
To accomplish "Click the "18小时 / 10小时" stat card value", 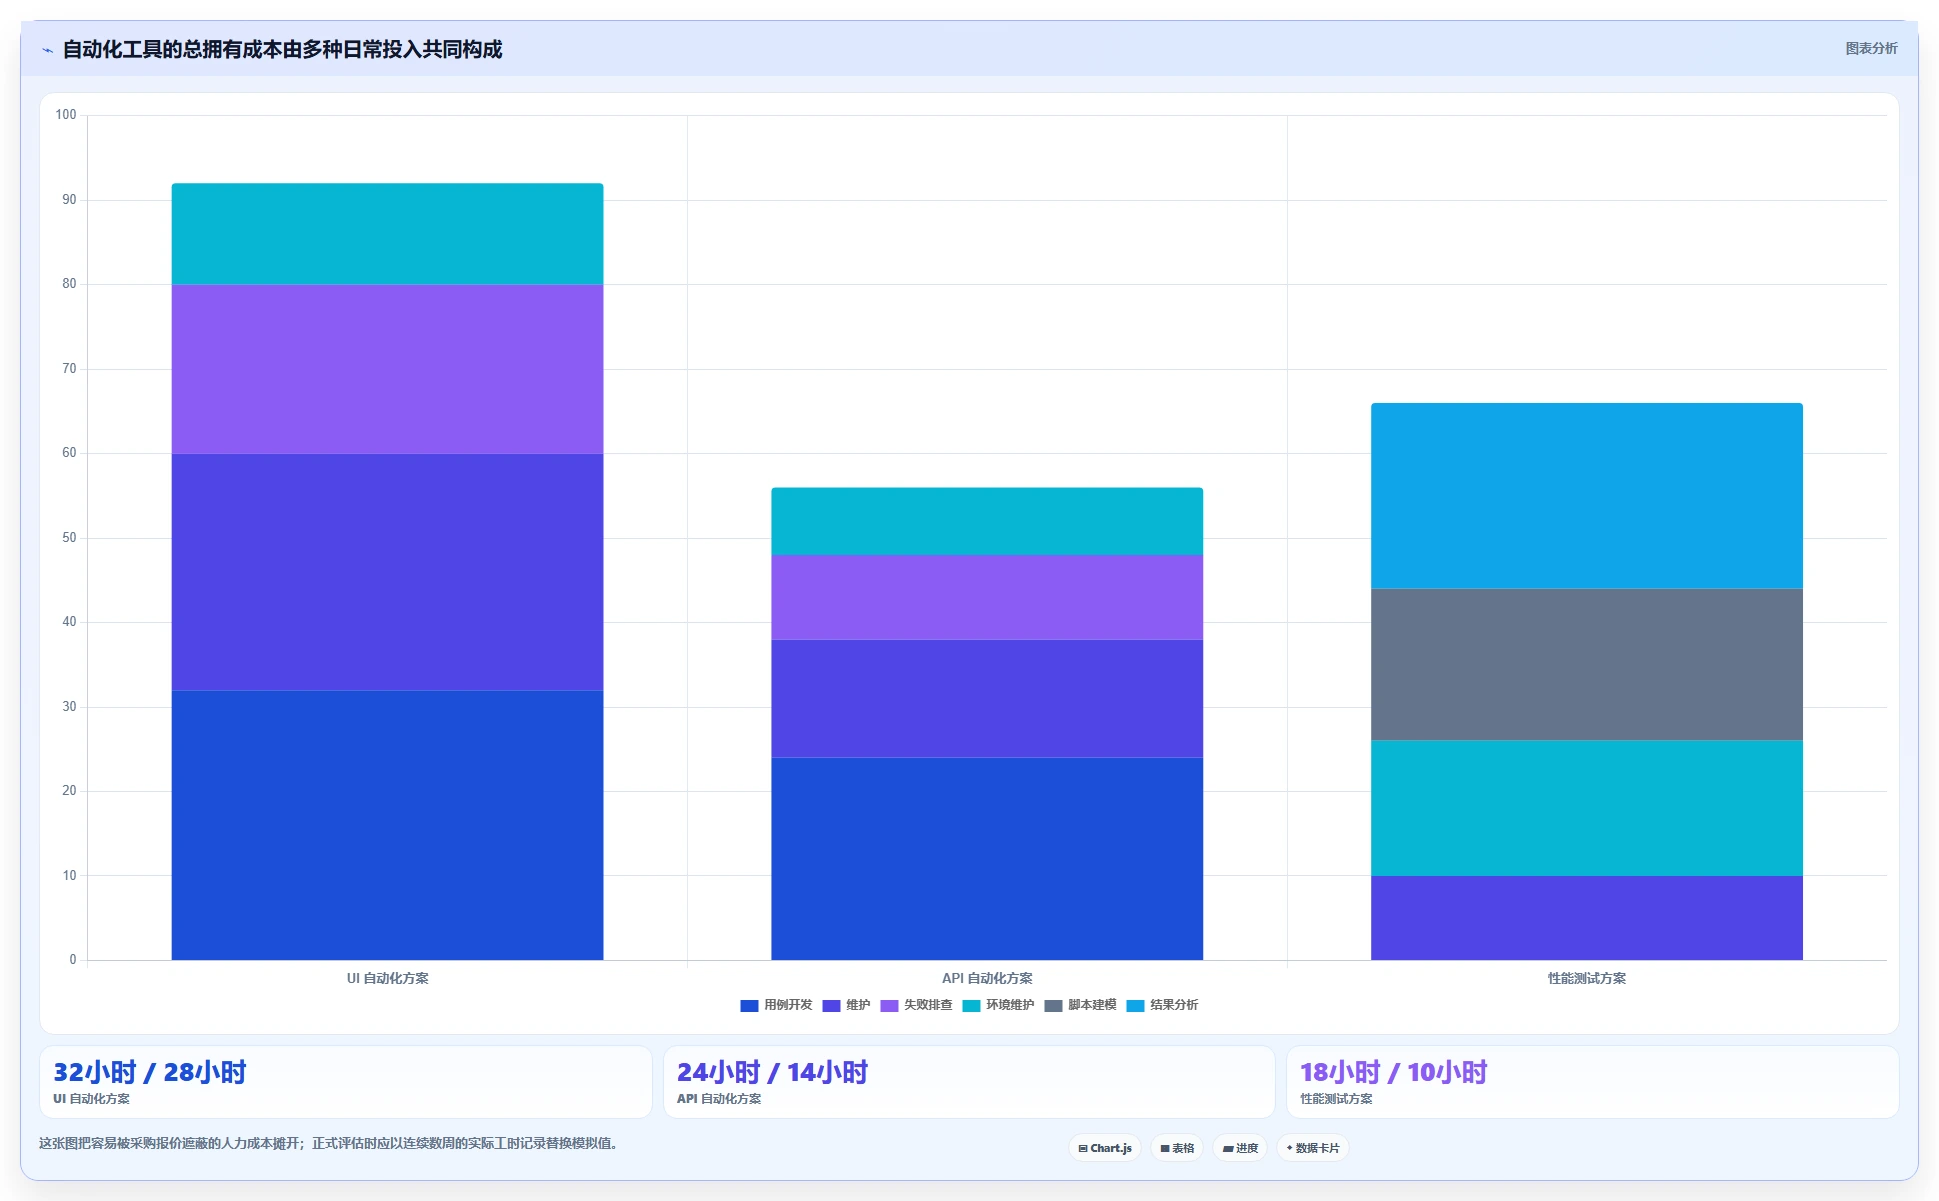I will click(x=1394, y=1072).
